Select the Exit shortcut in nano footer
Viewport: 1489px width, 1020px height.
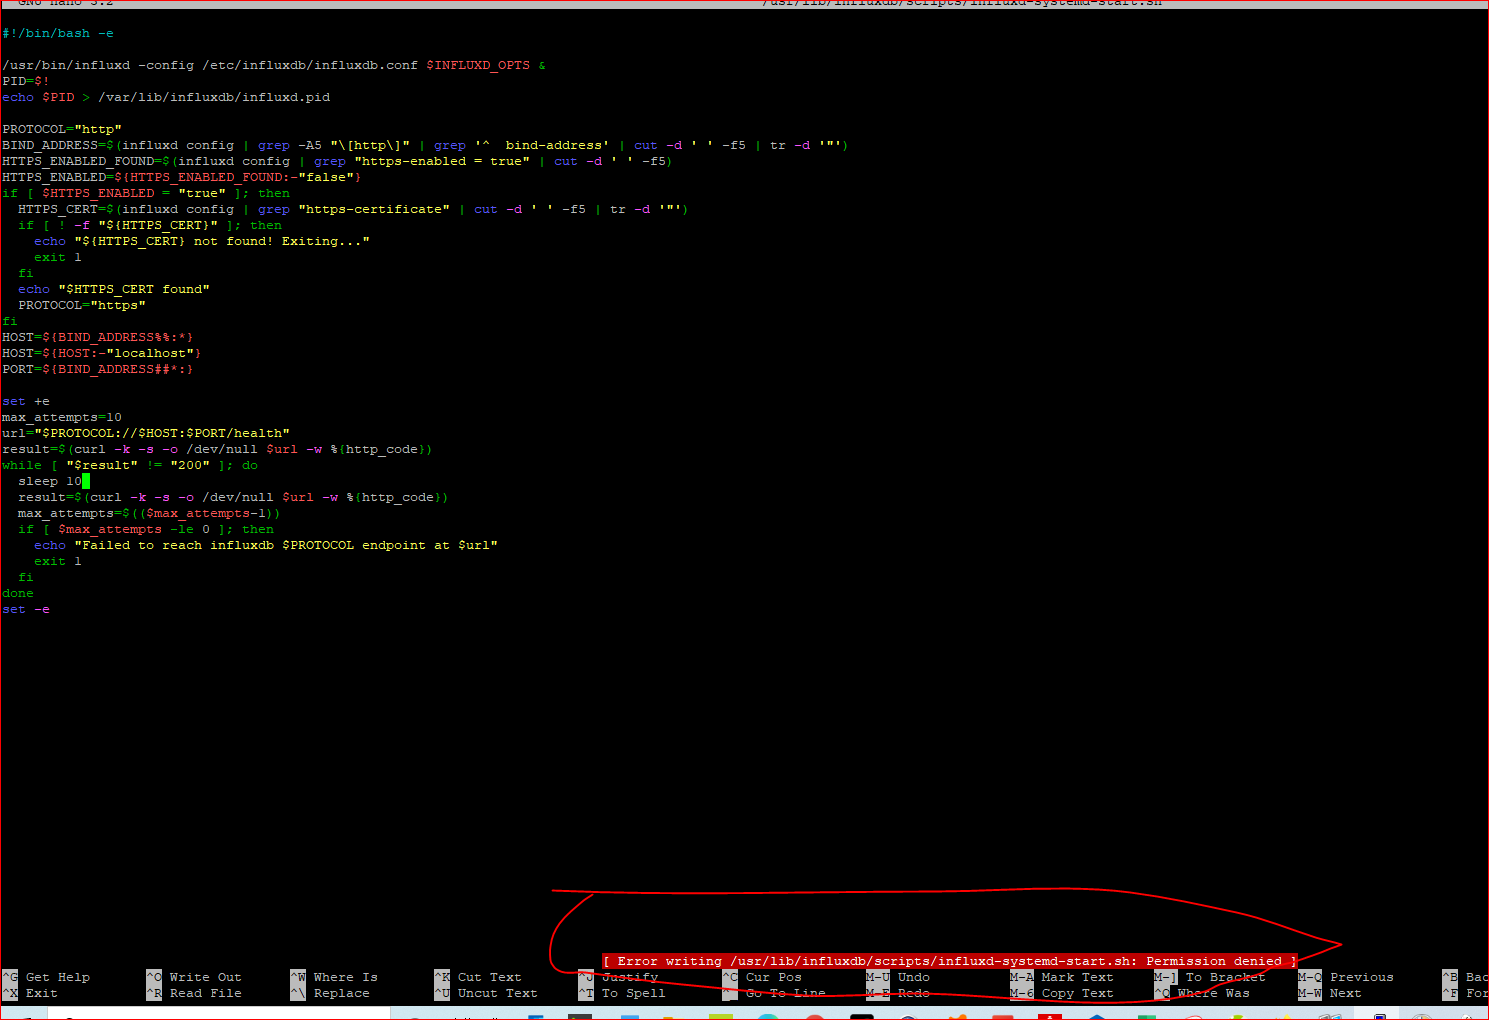click(41, 993)
